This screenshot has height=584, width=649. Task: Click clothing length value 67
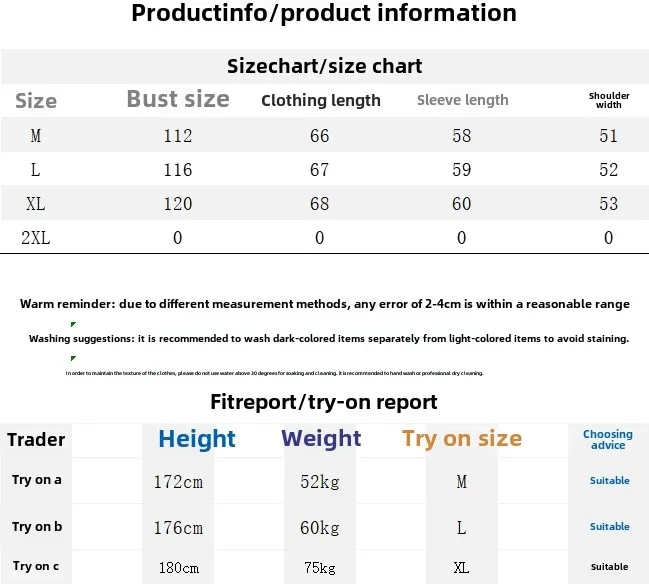point(320,170)
